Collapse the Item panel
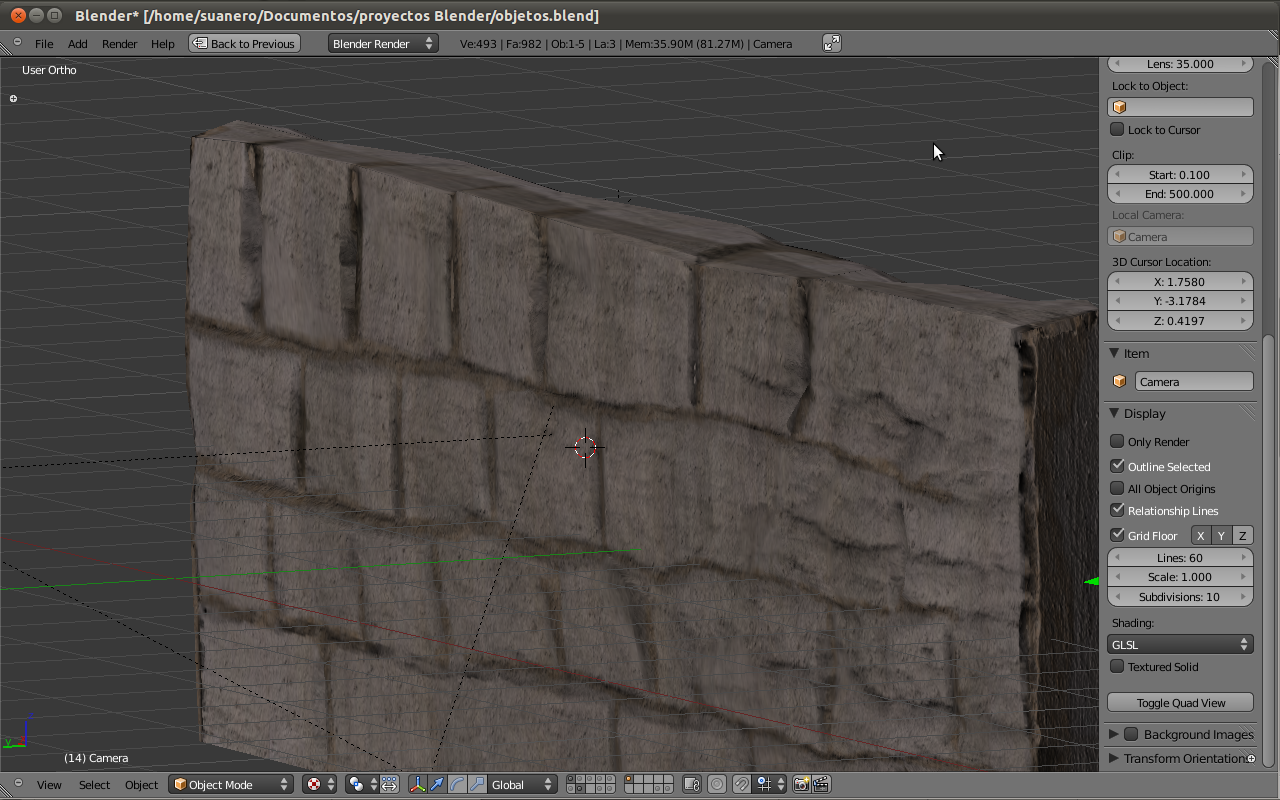The height and width of the screenshot is (800, 1280). click(x=1114, y=353)
